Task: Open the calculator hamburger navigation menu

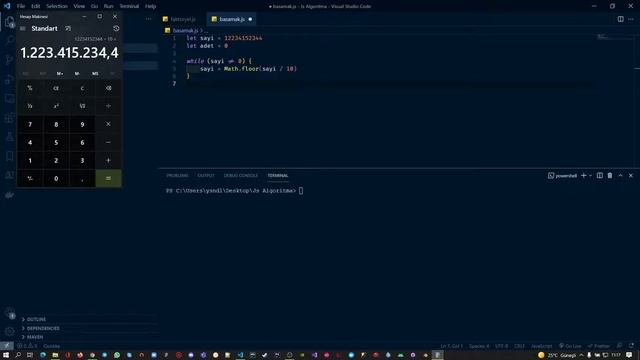Action: tap(23, 29)
